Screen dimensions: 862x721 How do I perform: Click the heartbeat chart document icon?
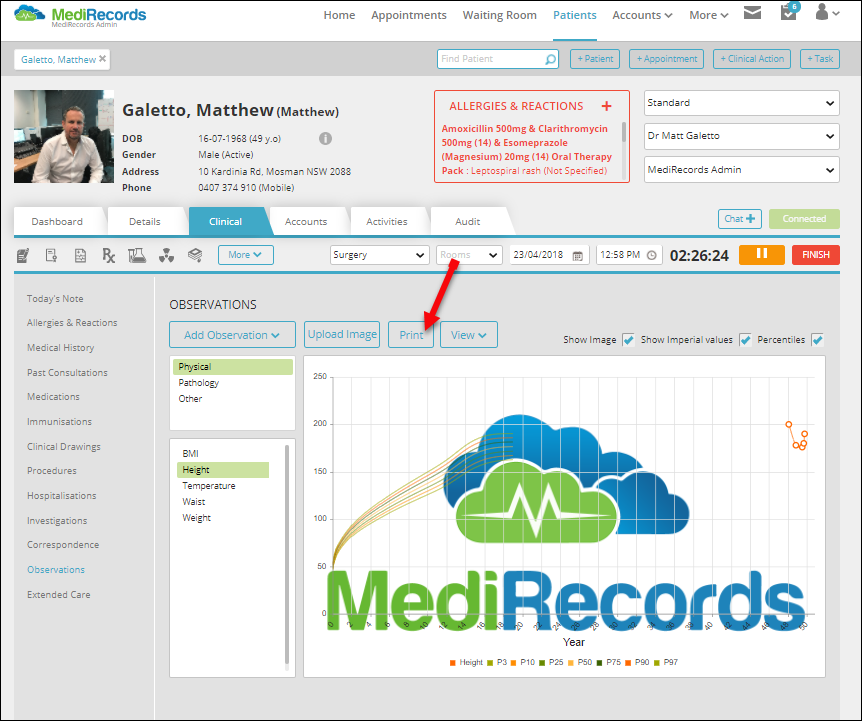80,255
